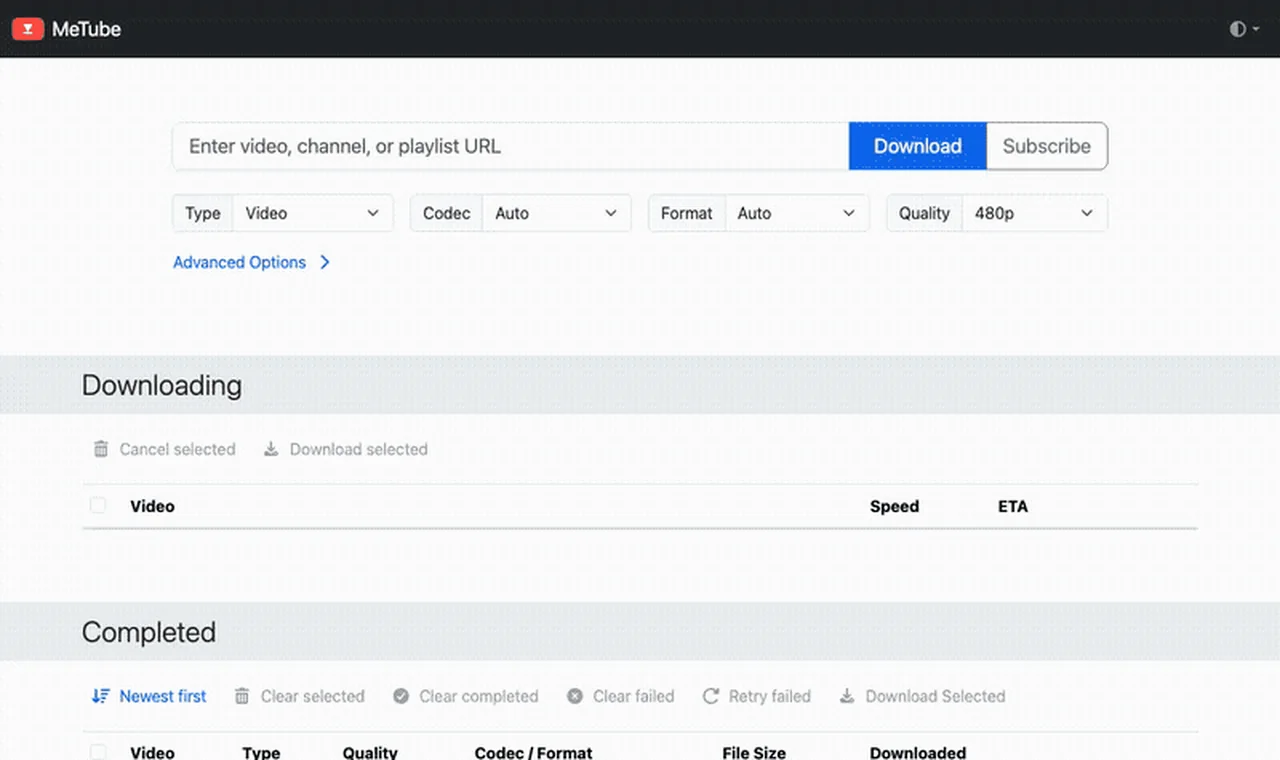Click the MeTube brand name link

[86, 29]
